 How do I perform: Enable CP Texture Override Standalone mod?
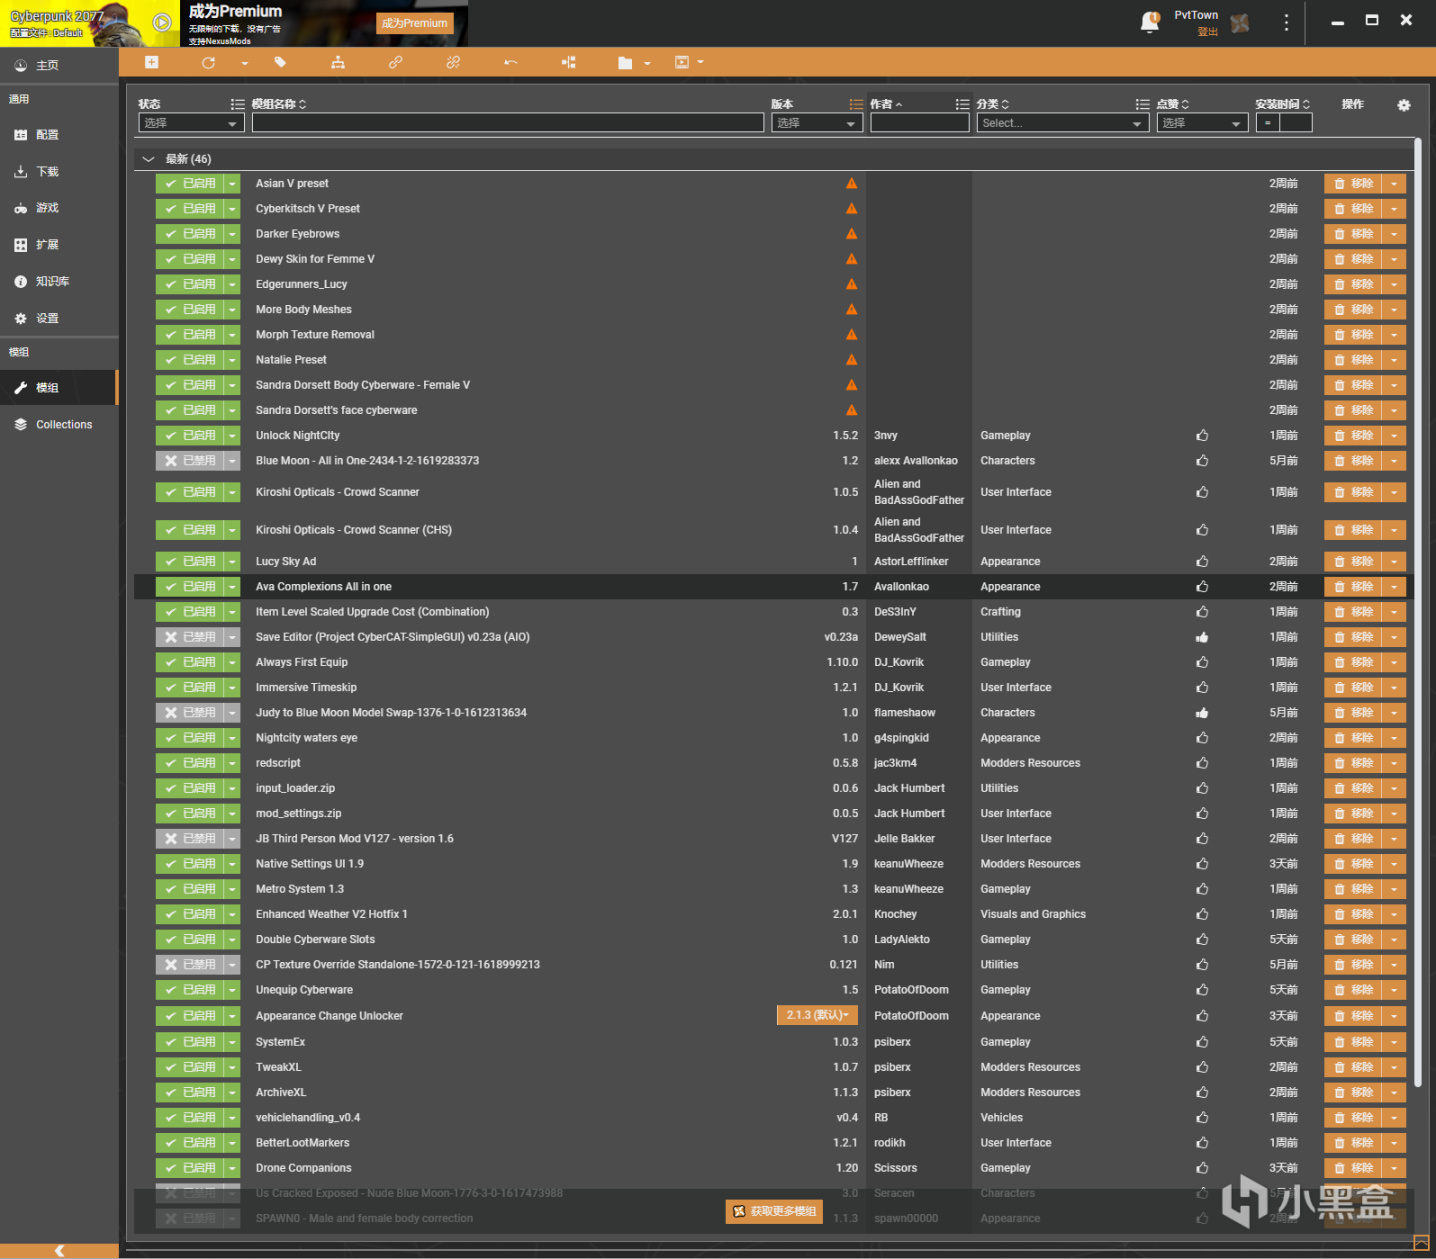pos(189,965)
